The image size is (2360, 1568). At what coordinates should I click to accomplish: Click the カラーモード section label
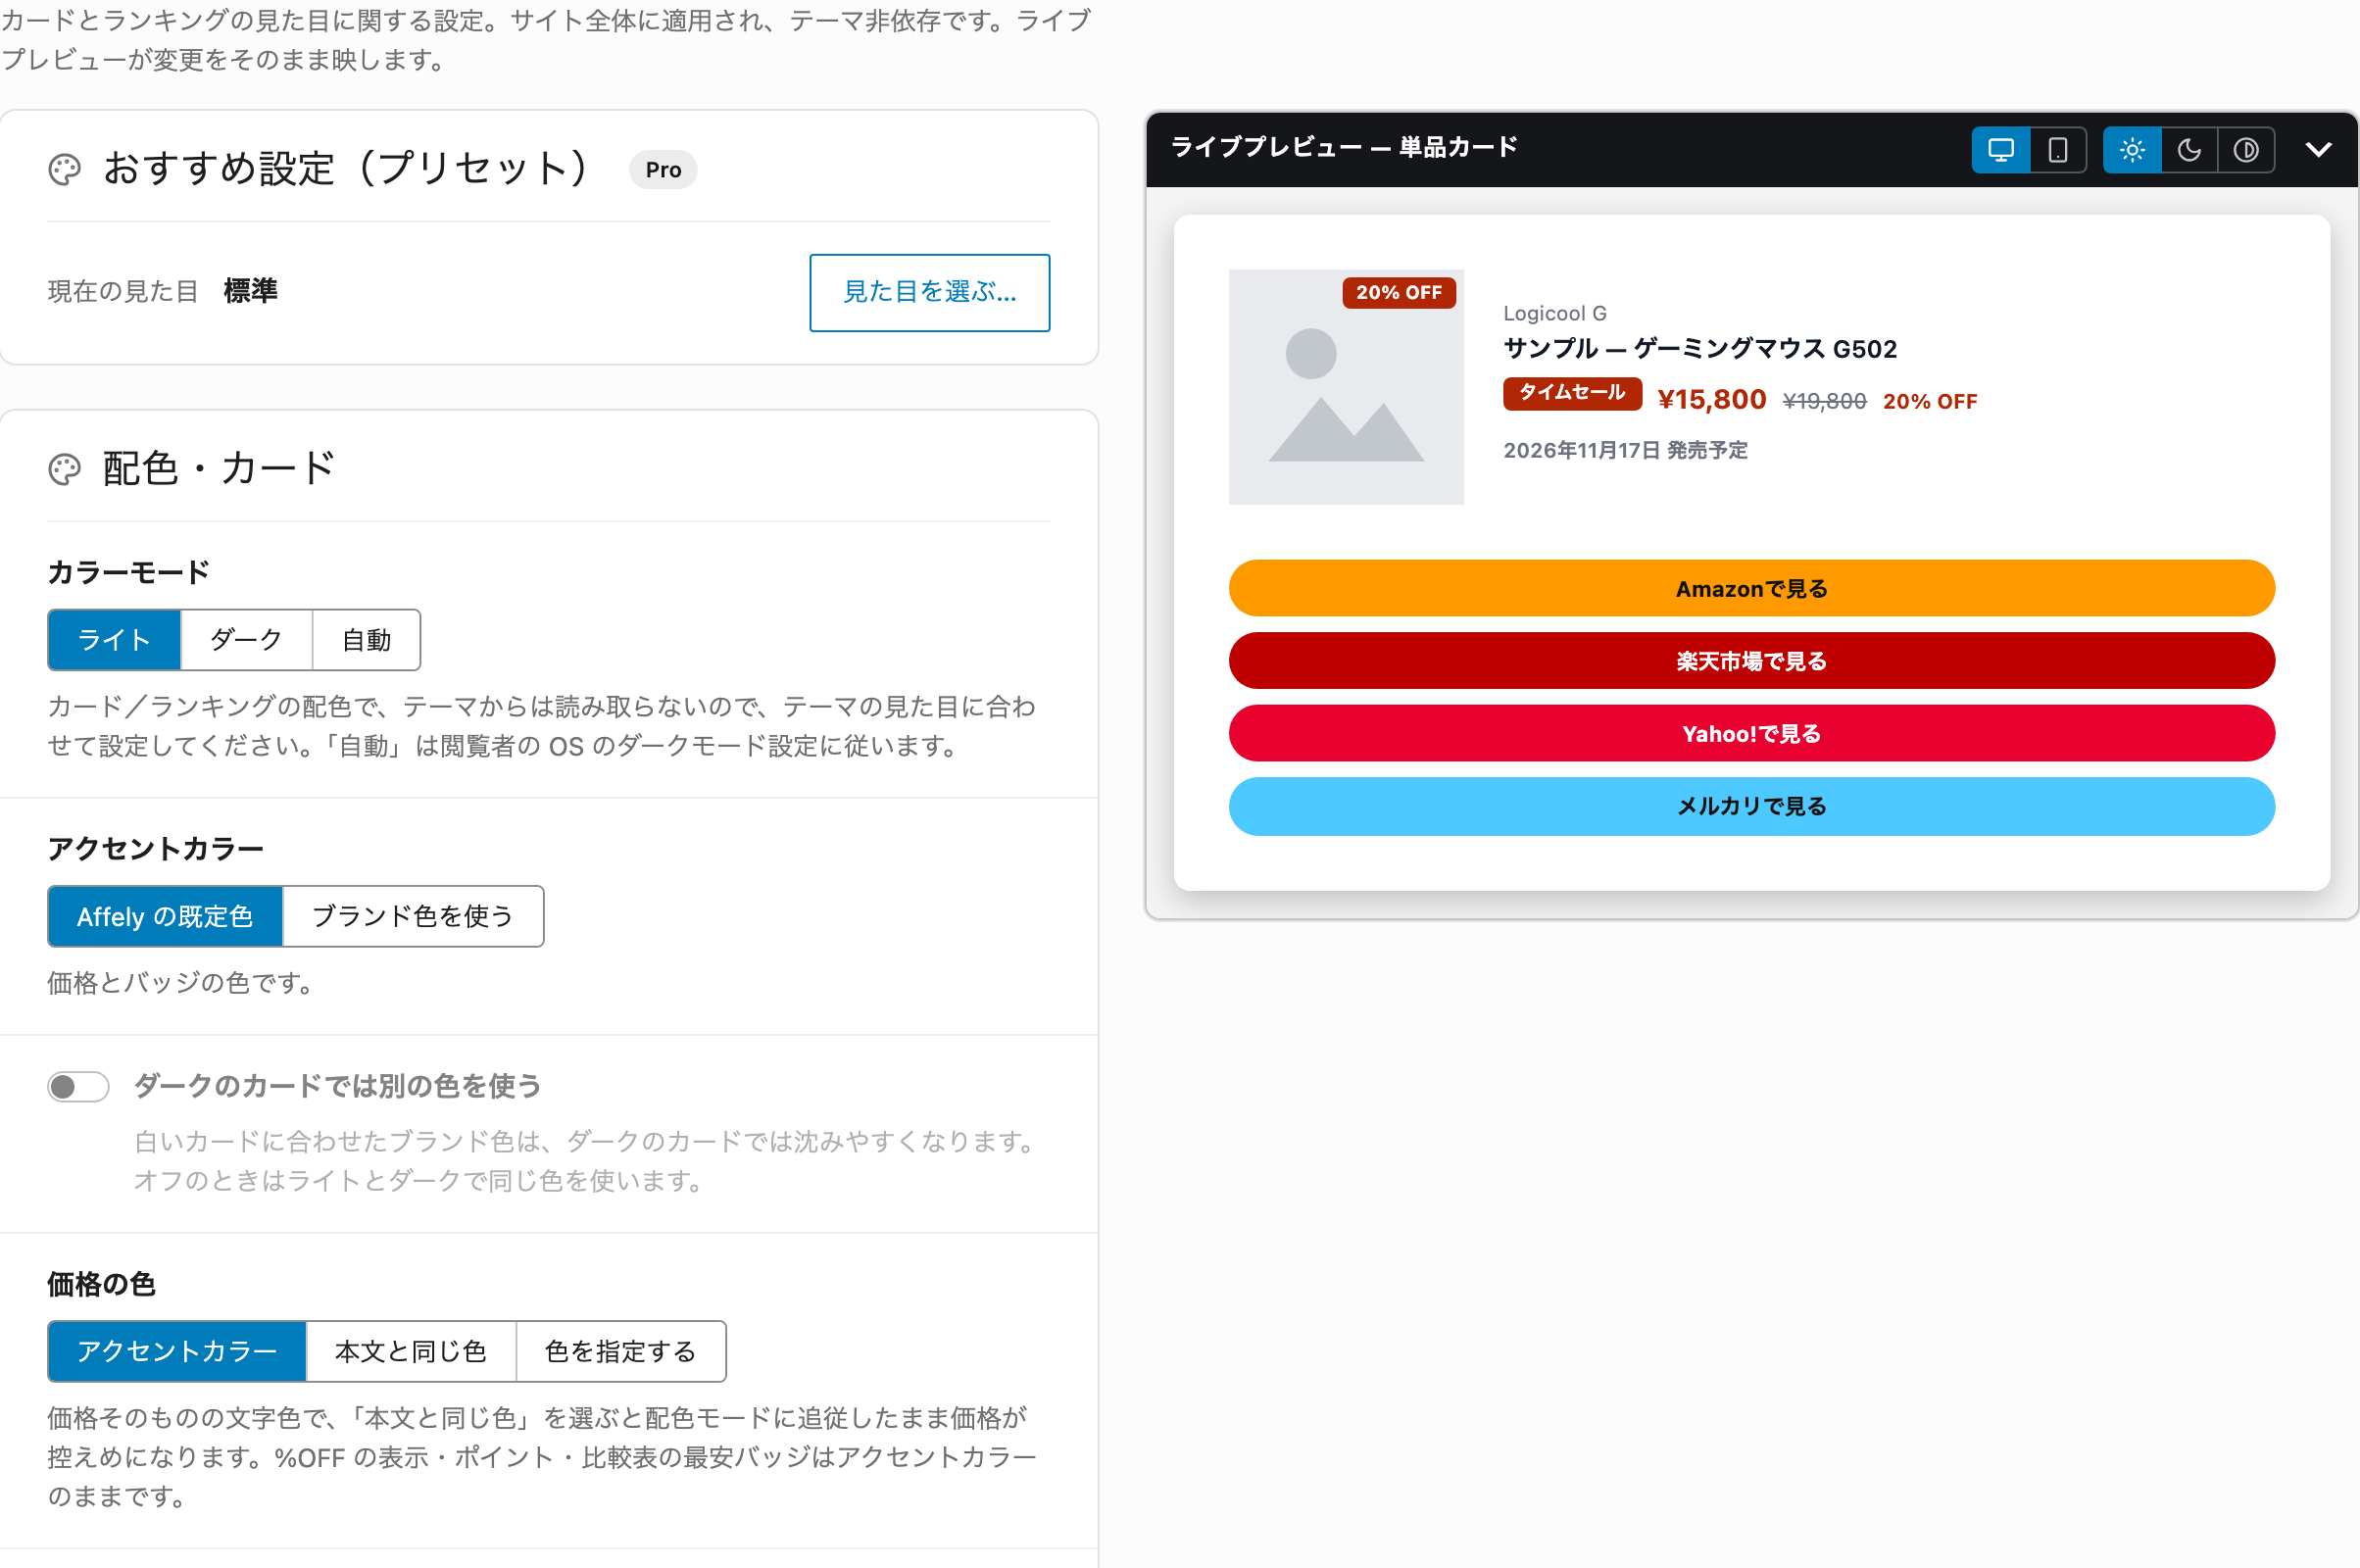(129, 572)
